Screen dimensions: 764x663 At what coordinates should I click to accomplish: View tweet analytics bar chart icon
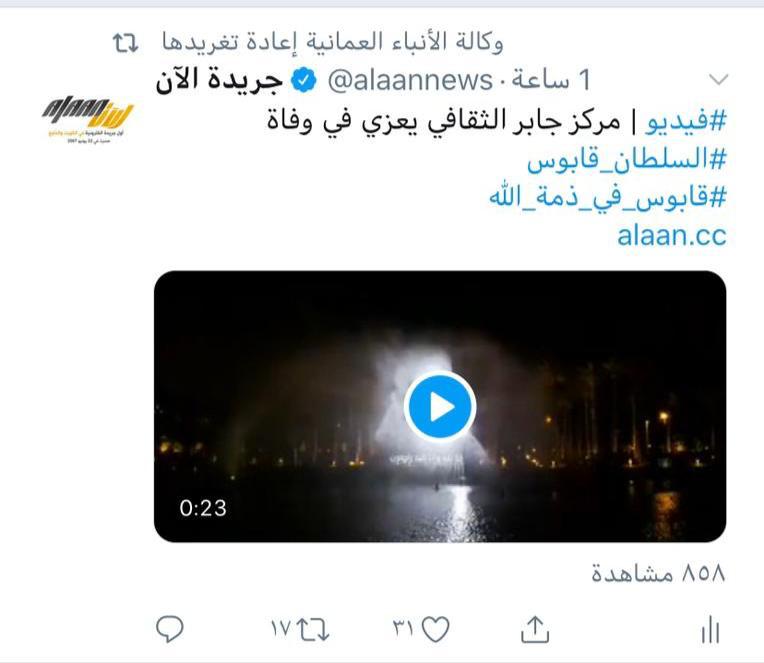[x=710, y=630]
